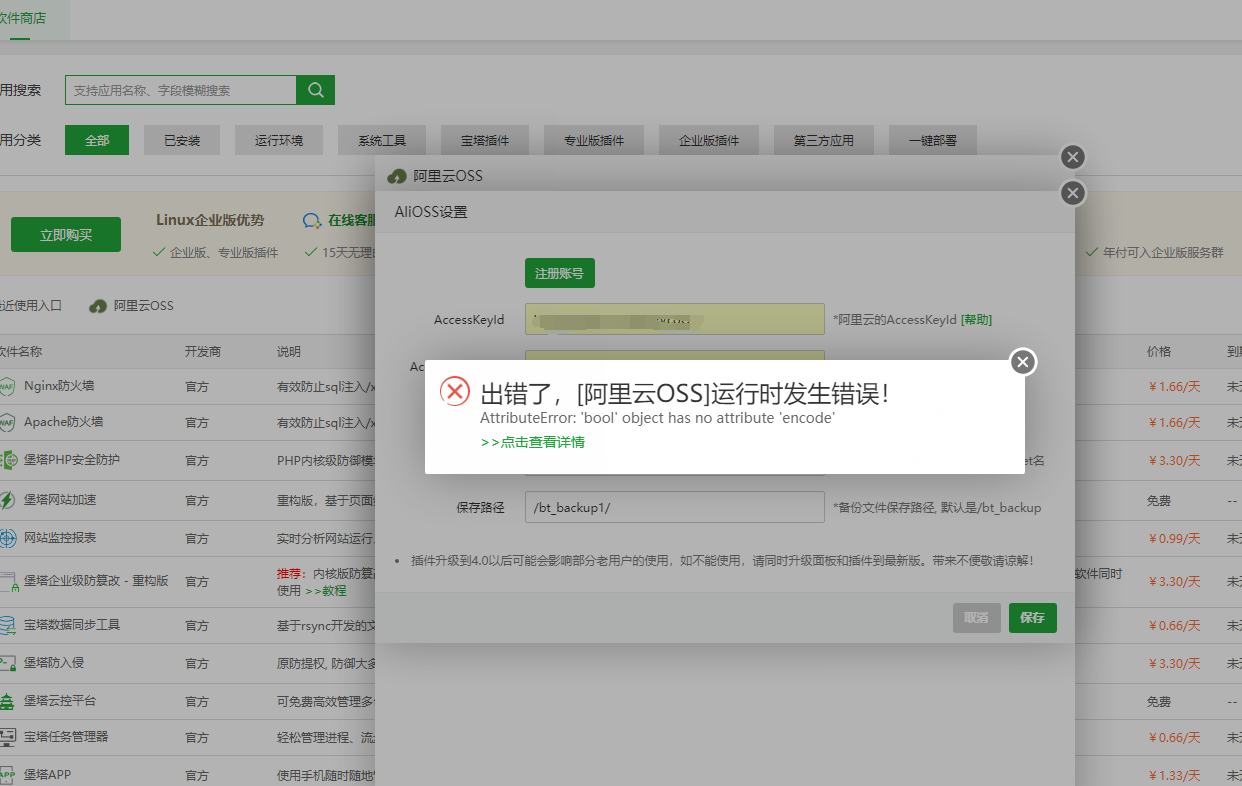The width and height of the screenshot is (1242, 786).
Task: Click the 堡塔网站加速 name text
Action: (x=60, y=500)
